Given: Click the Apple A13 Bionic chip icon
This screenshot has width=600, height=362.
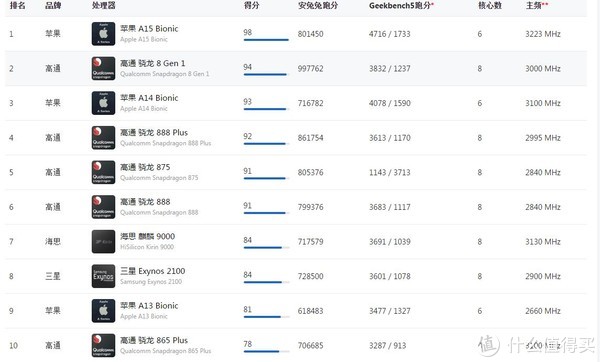Looking at the screenshot, I should click(103, 311).
